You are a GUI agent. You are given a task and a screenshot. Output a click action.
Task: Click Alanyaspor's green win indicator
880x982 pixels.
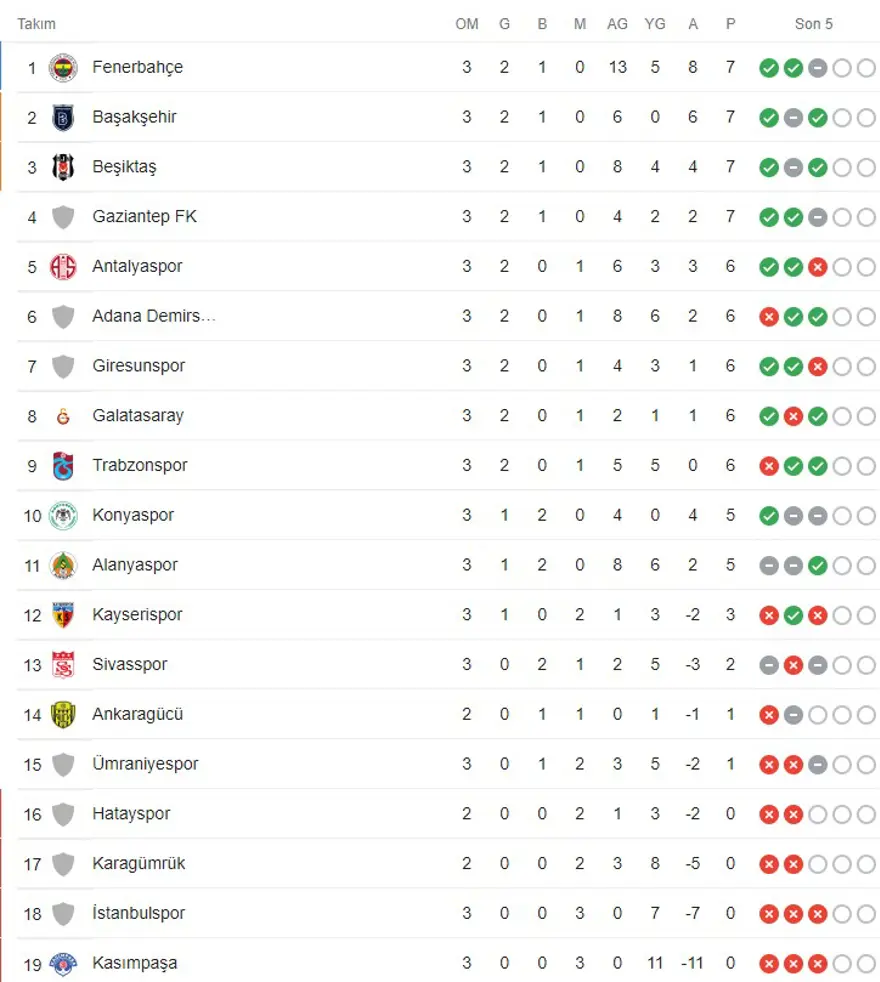(817, 565)
